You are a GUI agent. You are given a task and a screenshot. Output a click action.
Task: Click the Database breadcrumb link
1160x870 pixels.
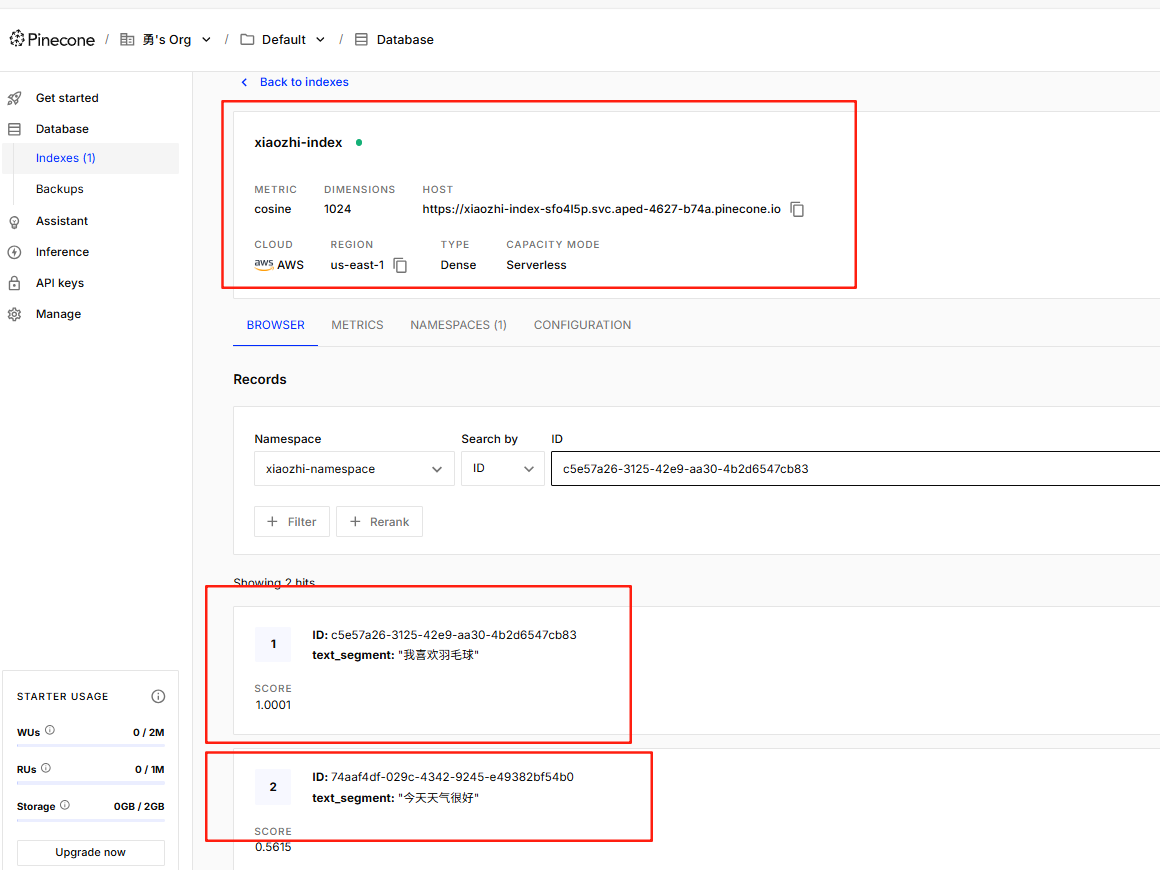click(x=405, y=39)
